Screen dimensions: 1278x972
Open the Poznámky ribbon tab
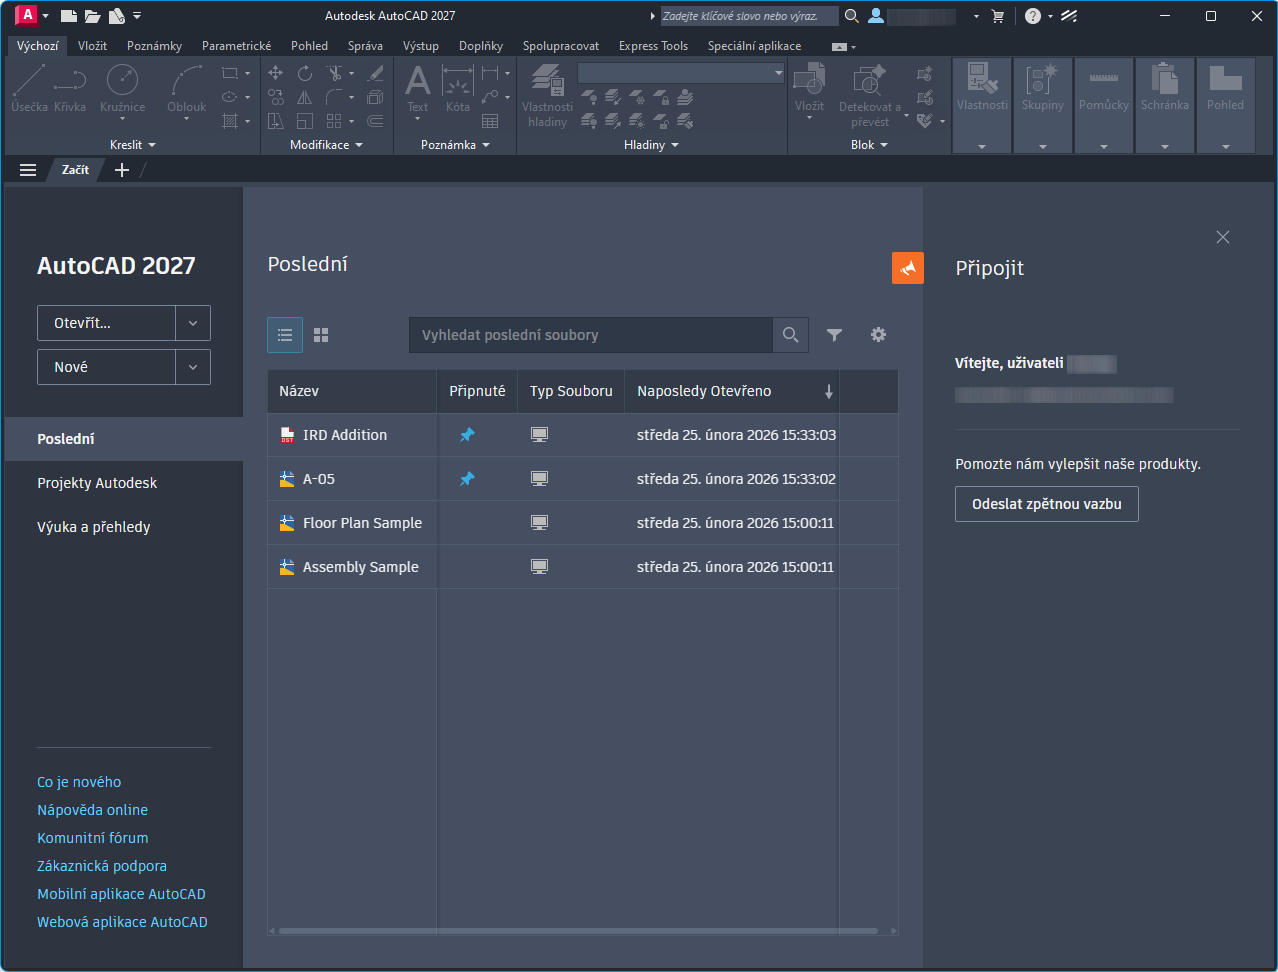click(x=154, y=46)
